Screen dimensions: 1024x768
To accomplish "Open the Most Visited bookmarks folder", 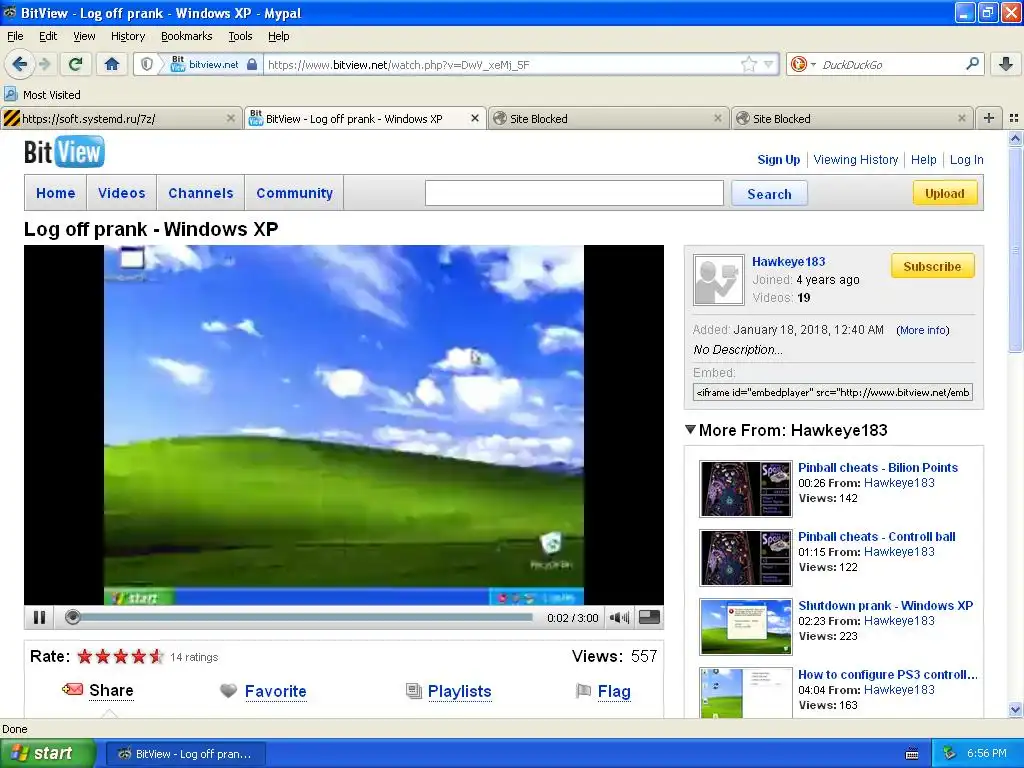I will [42, 95].
